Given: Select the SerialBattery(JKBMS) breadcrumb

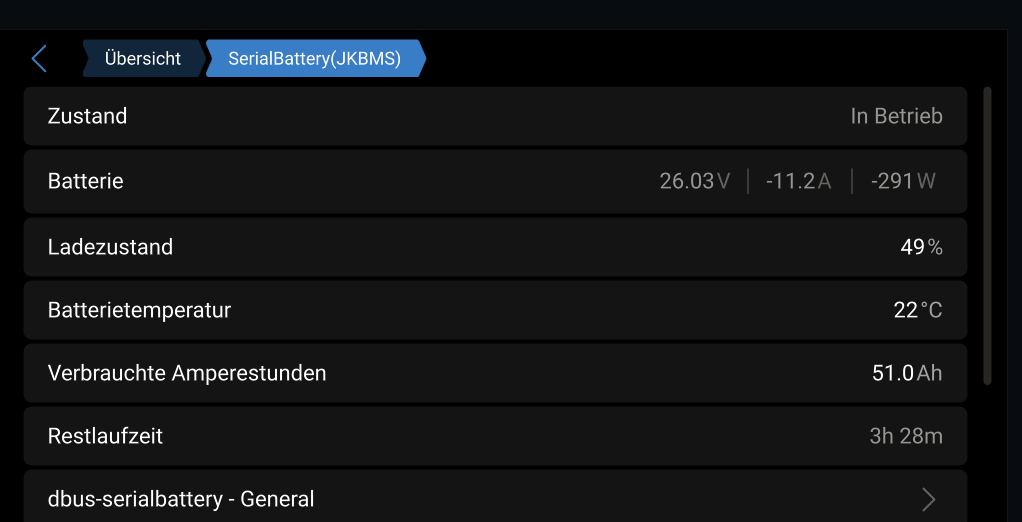Looking at the screenshot, I should click(x=314, y=59).
